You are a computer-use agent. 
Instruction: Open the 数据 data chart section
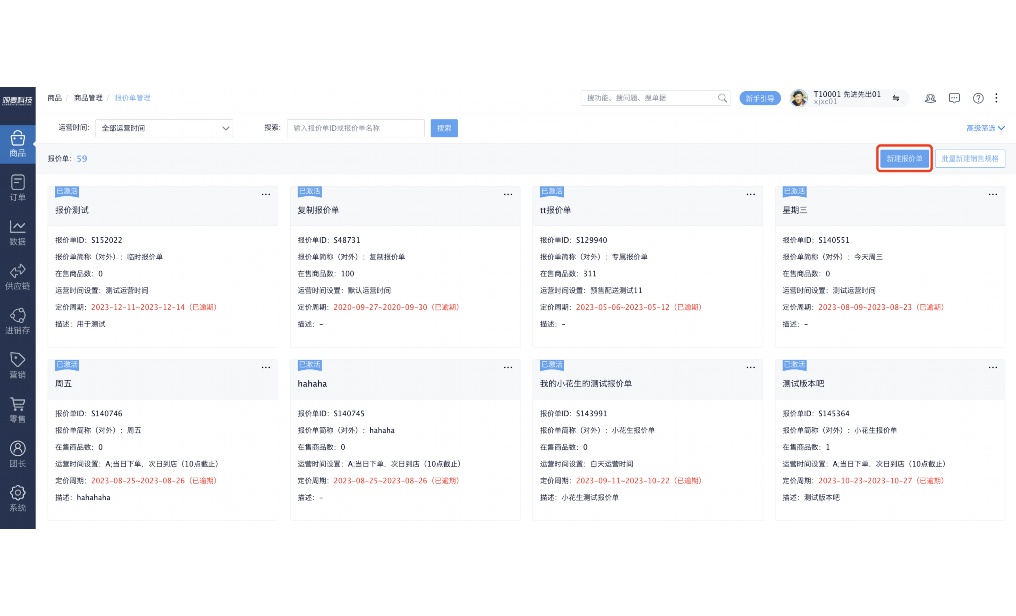(17, 233)
